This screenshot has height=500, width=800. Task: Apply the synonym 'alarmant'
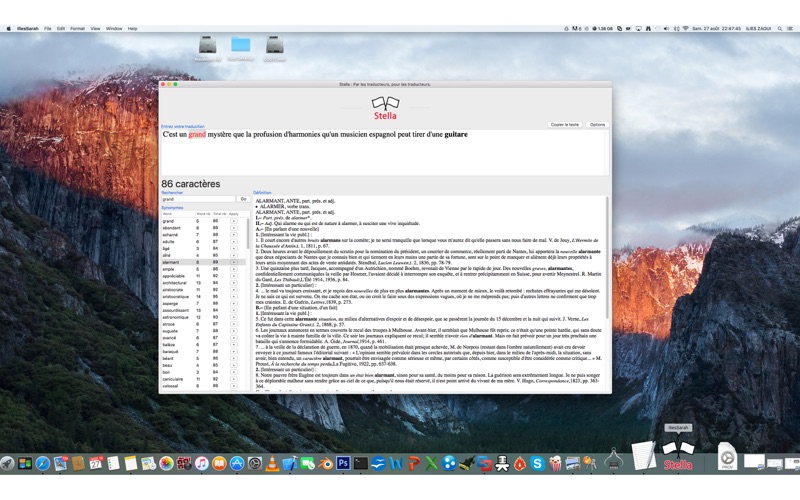coord(234,262)
